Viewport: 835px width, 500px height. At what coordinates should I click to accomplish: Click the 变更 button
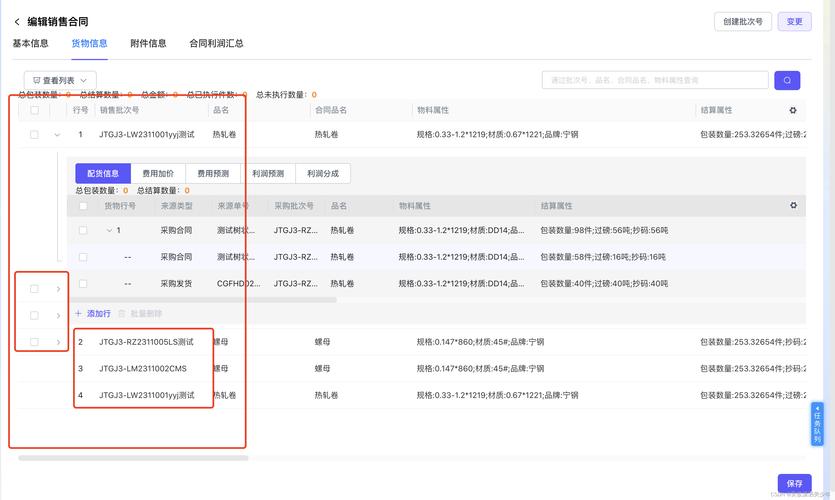pos(795,22)
